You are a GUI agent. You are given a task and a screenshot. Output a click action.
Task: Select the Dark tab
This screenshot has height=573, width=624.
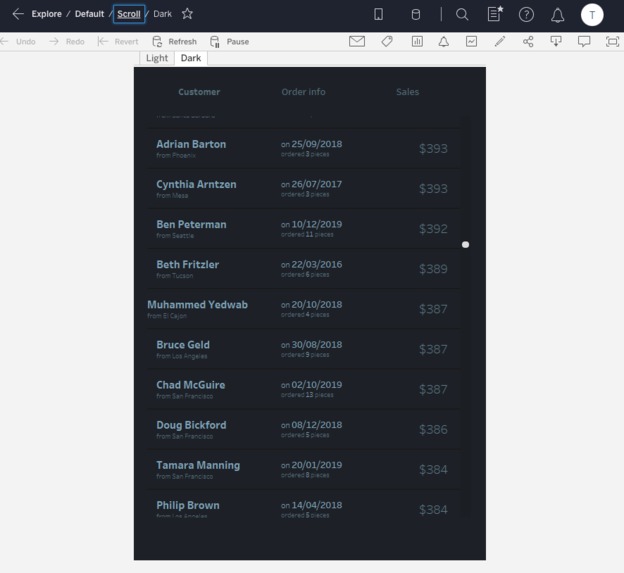point(191,58)
